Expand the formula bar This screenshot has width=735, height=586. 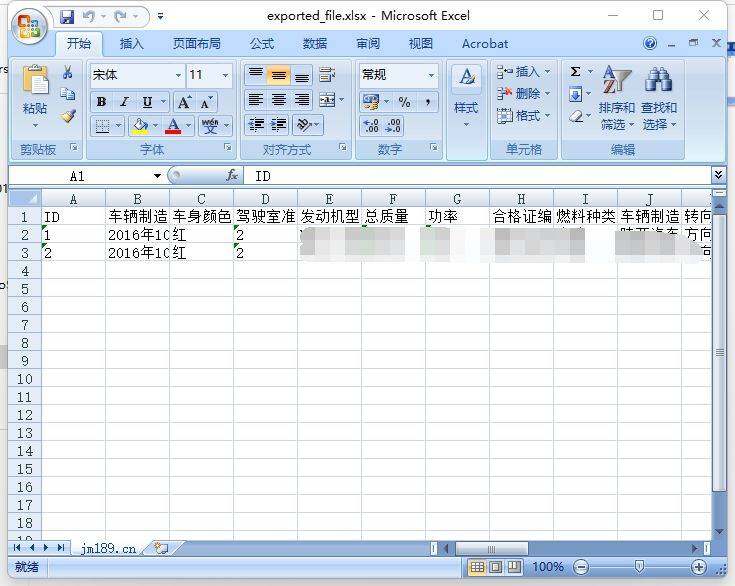[x=719, y=175]
